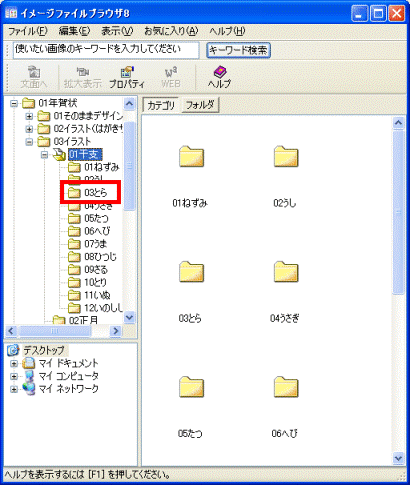This screenshot has height=485, width=410.
Task: Click tree pane scroll right arrow
Action: point(116,331)
